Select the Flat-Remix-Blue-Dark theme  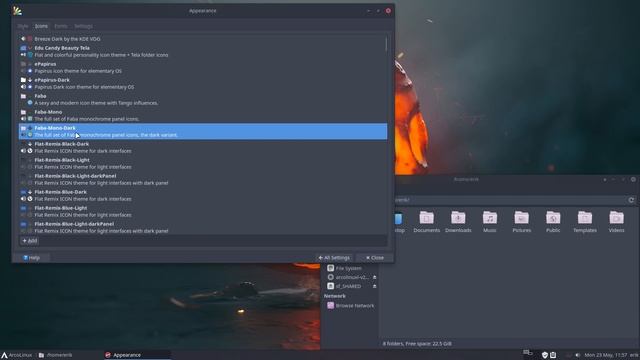(203, 195)
